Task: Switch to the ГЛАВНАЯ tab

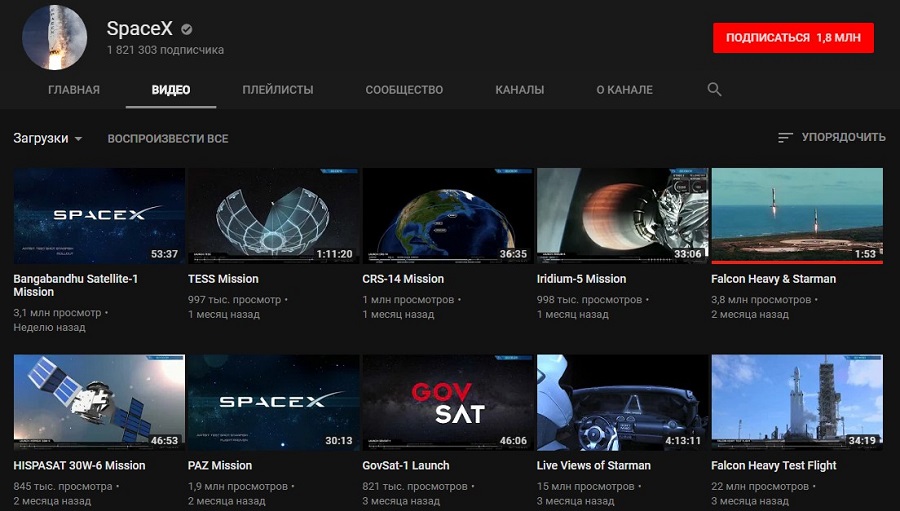Action: (74, 90)
